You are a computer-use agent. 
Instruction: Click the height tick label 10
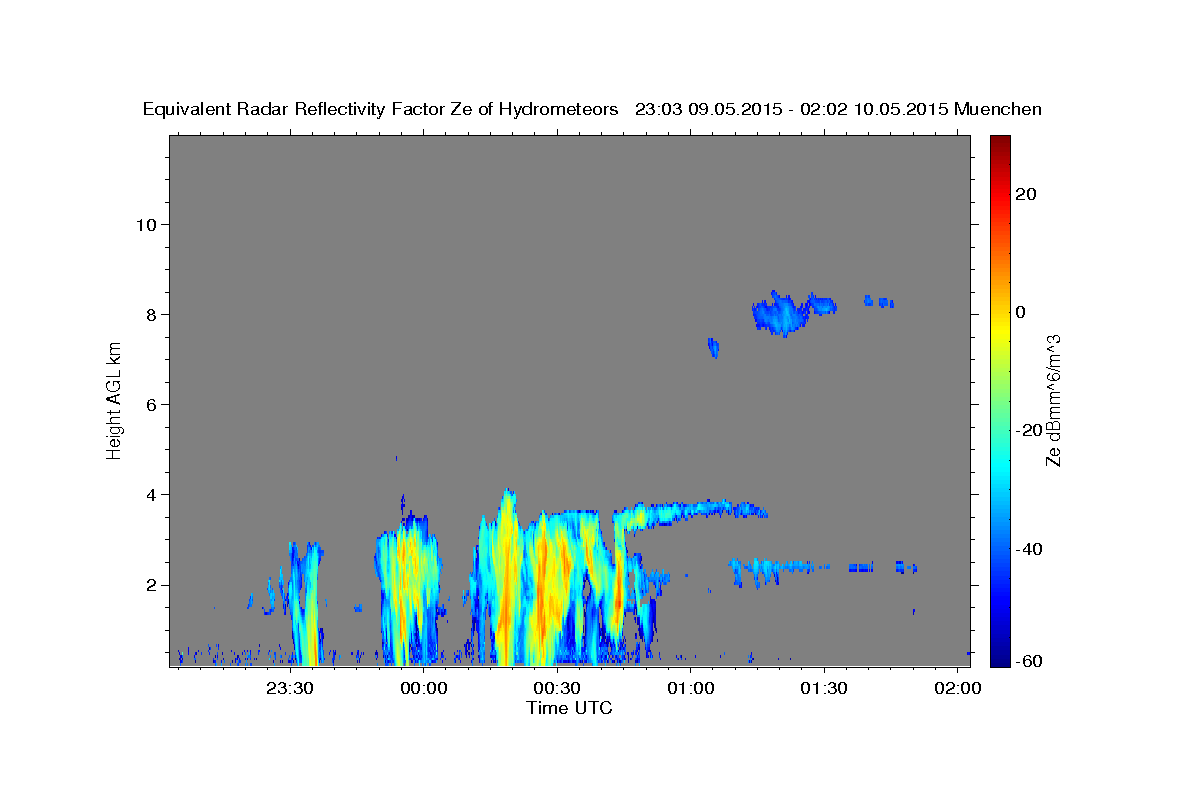[x=146, y=224]
